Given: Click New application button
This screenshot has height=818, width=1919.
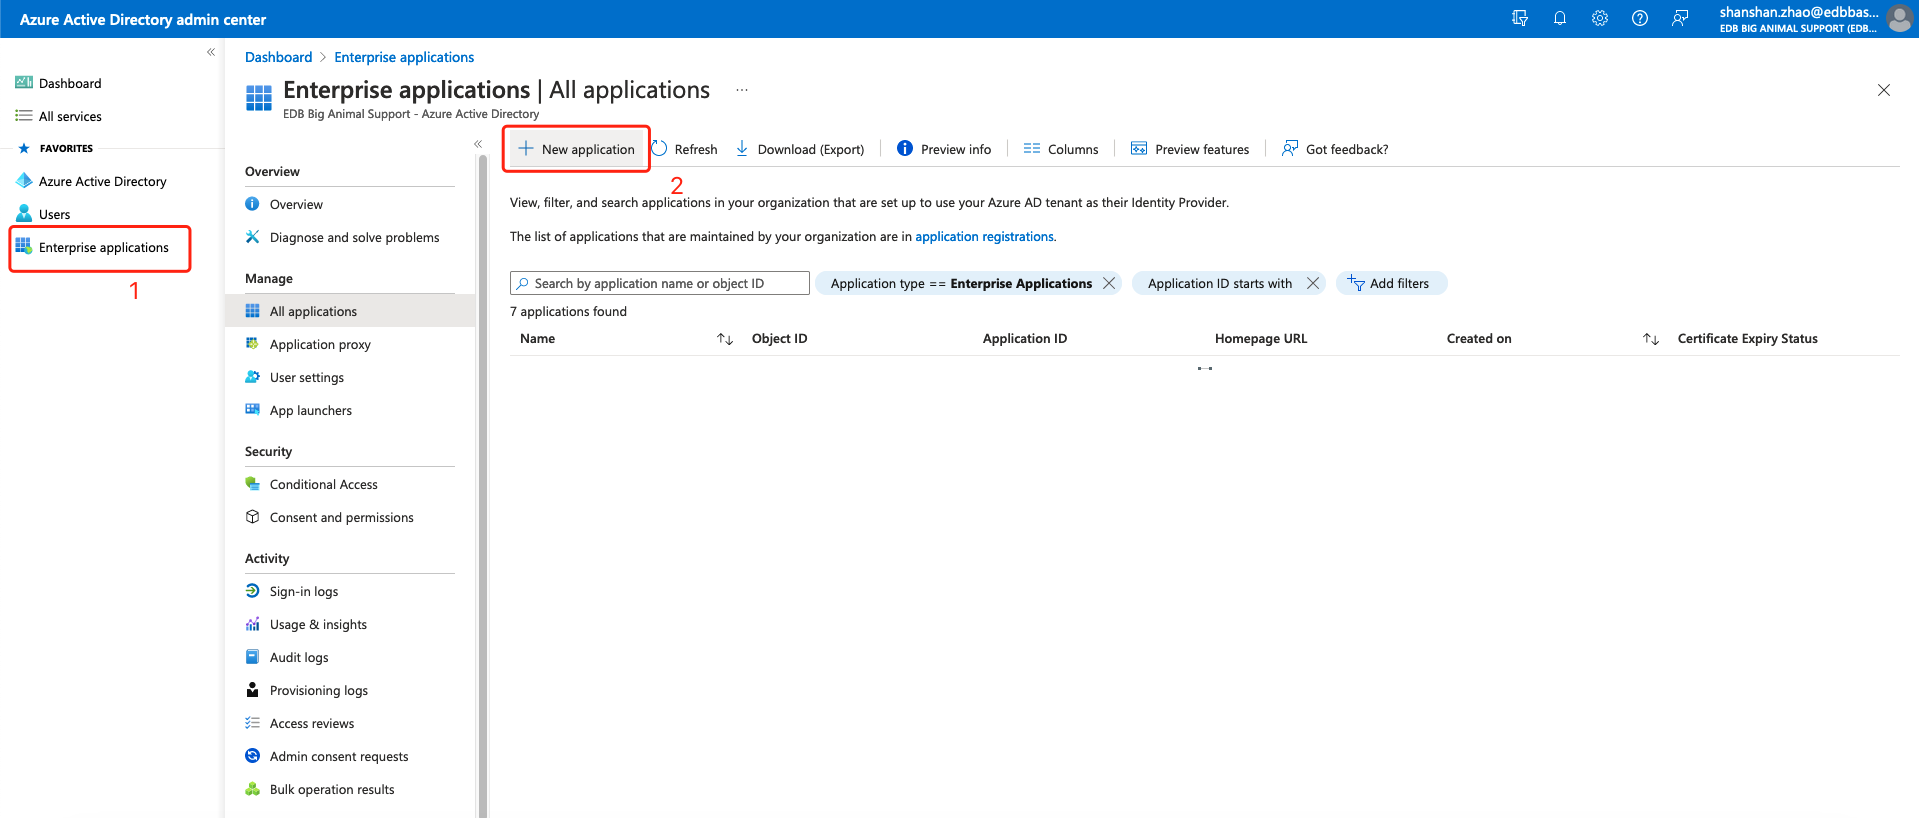Looking at the screenshot, I should tap(576, 149).
